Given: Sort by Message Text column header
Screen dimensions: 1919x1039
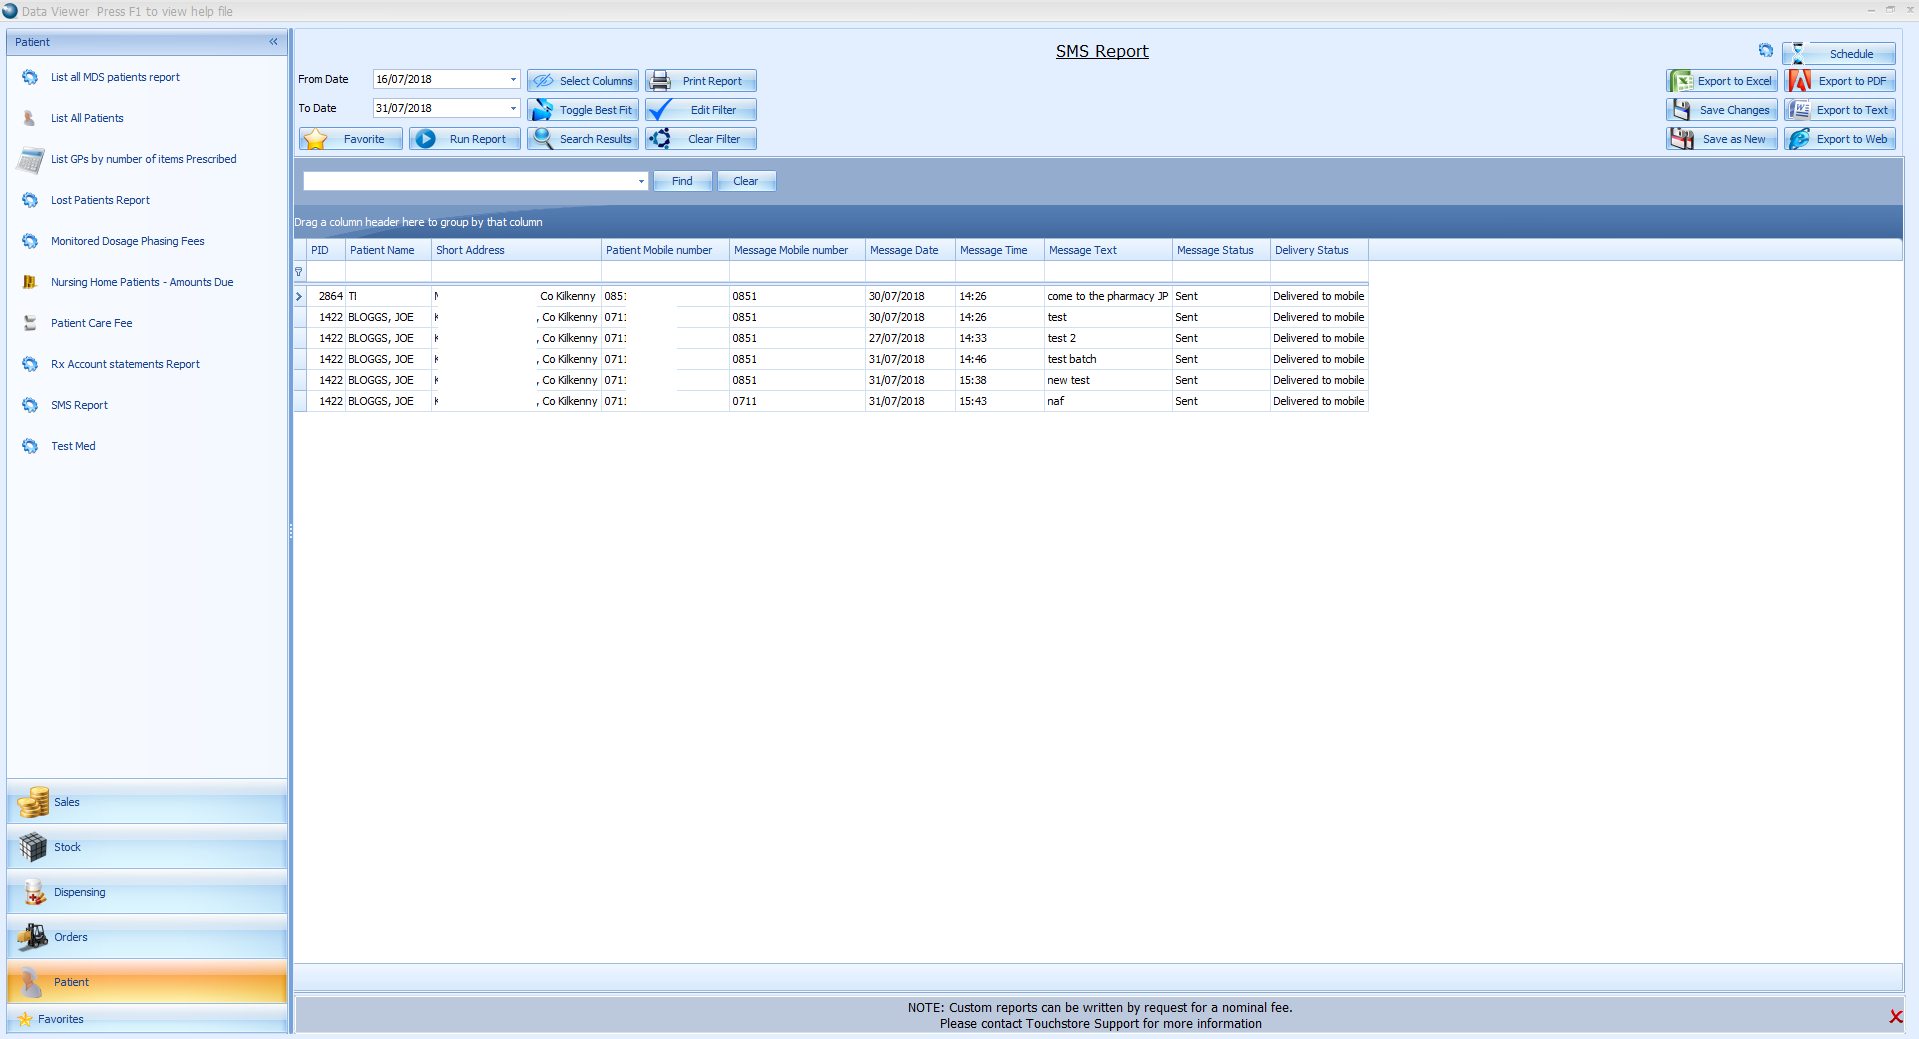Looking at the screenshot, I should pos(1108,250).
